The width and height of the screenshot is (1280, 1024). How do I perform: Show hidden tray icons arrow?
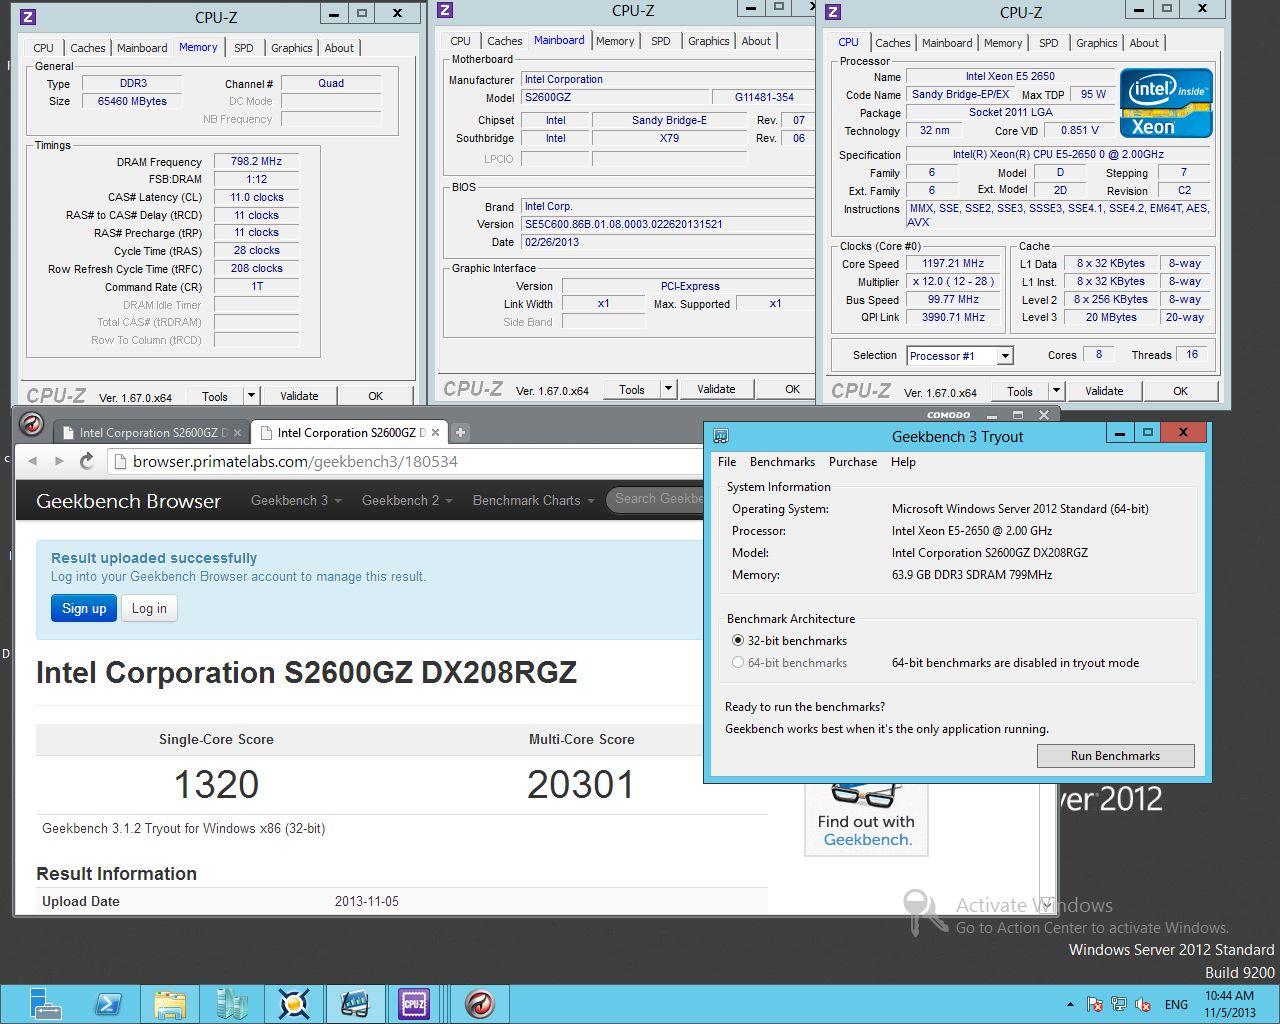1070,1004
